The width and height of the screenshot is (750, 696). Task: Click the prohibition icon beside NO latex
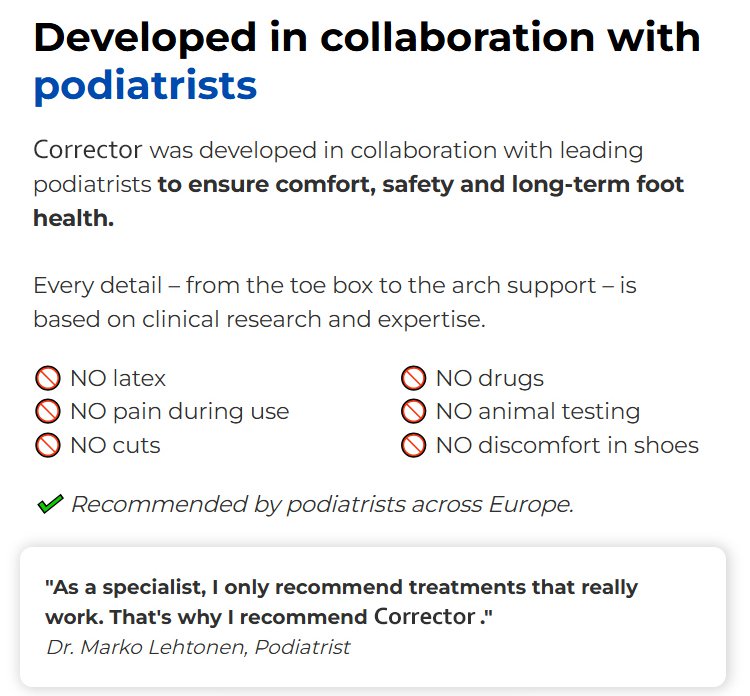point(47,379)
